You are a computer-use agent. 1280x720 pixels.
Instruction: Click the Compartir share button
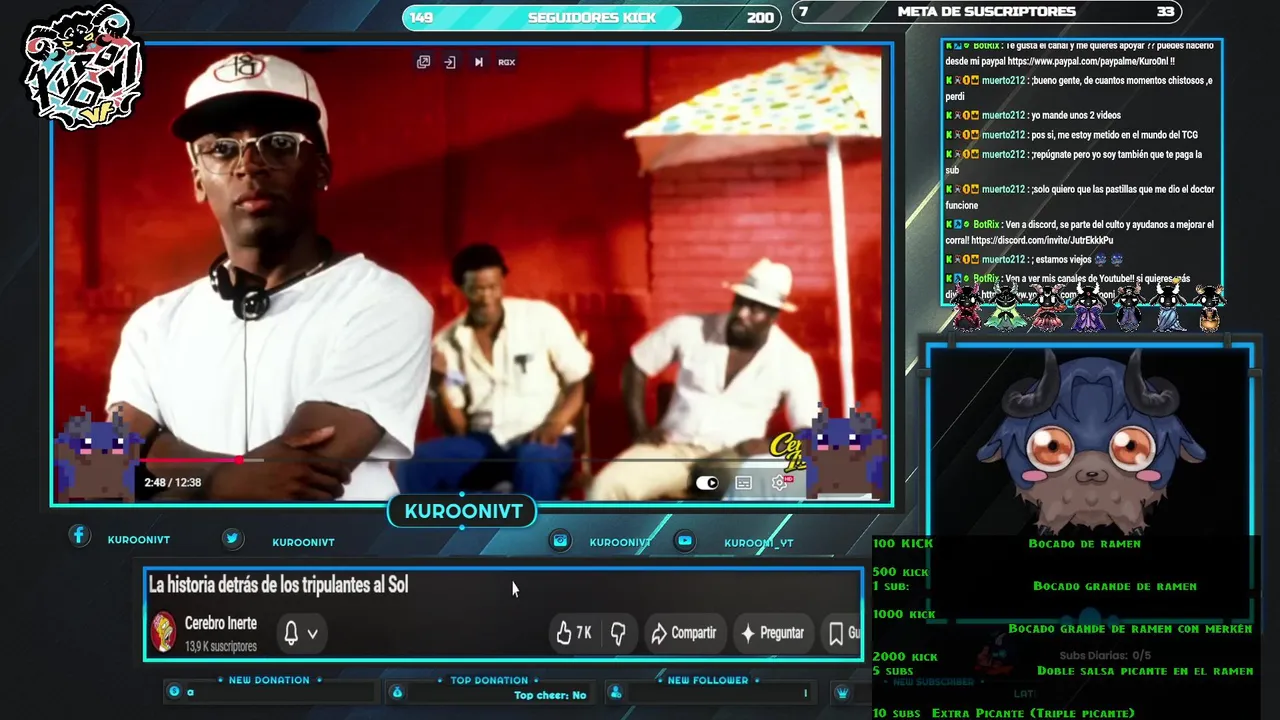point(683,633)
